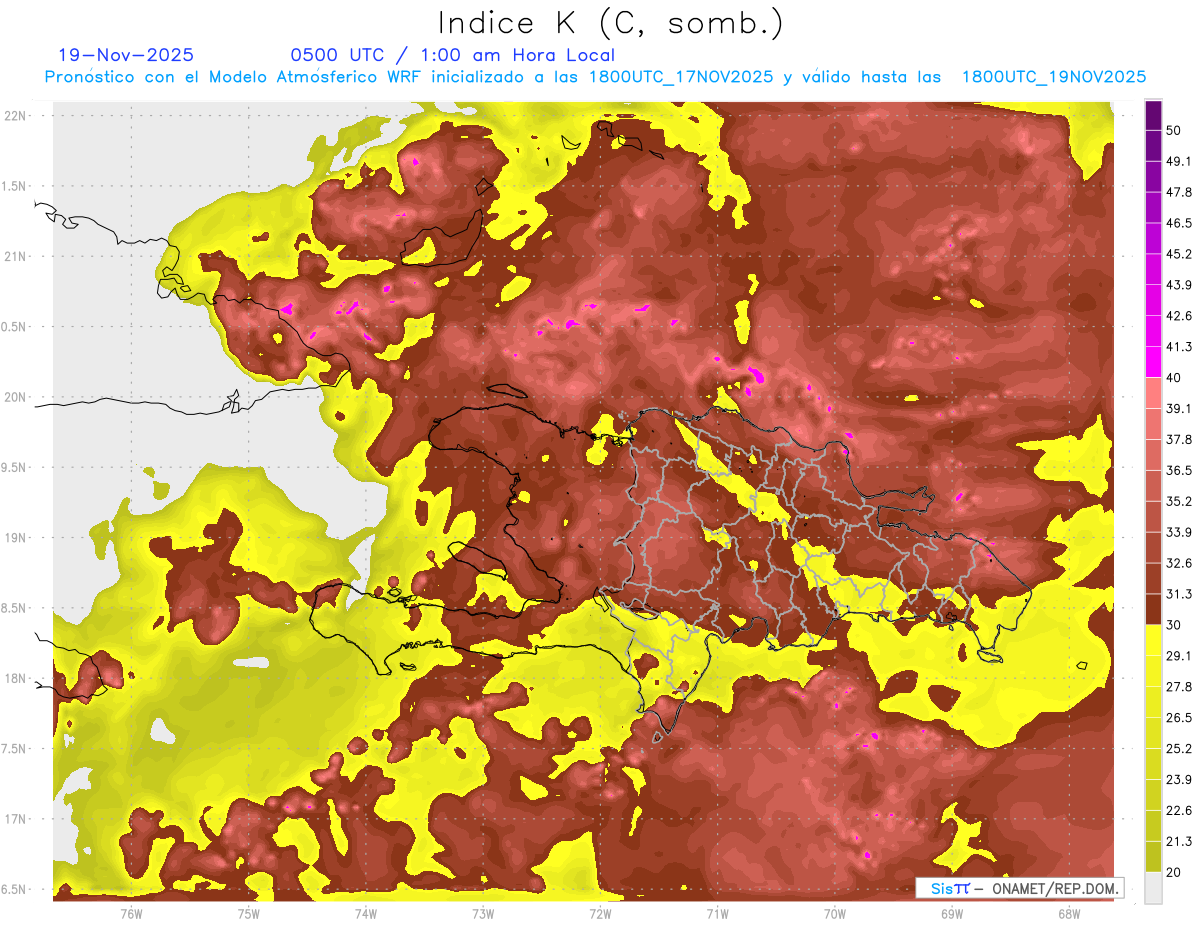Click the latitude label "22N"
Viewport: 1200px width, 927px height.
click(x=14, y=116)
